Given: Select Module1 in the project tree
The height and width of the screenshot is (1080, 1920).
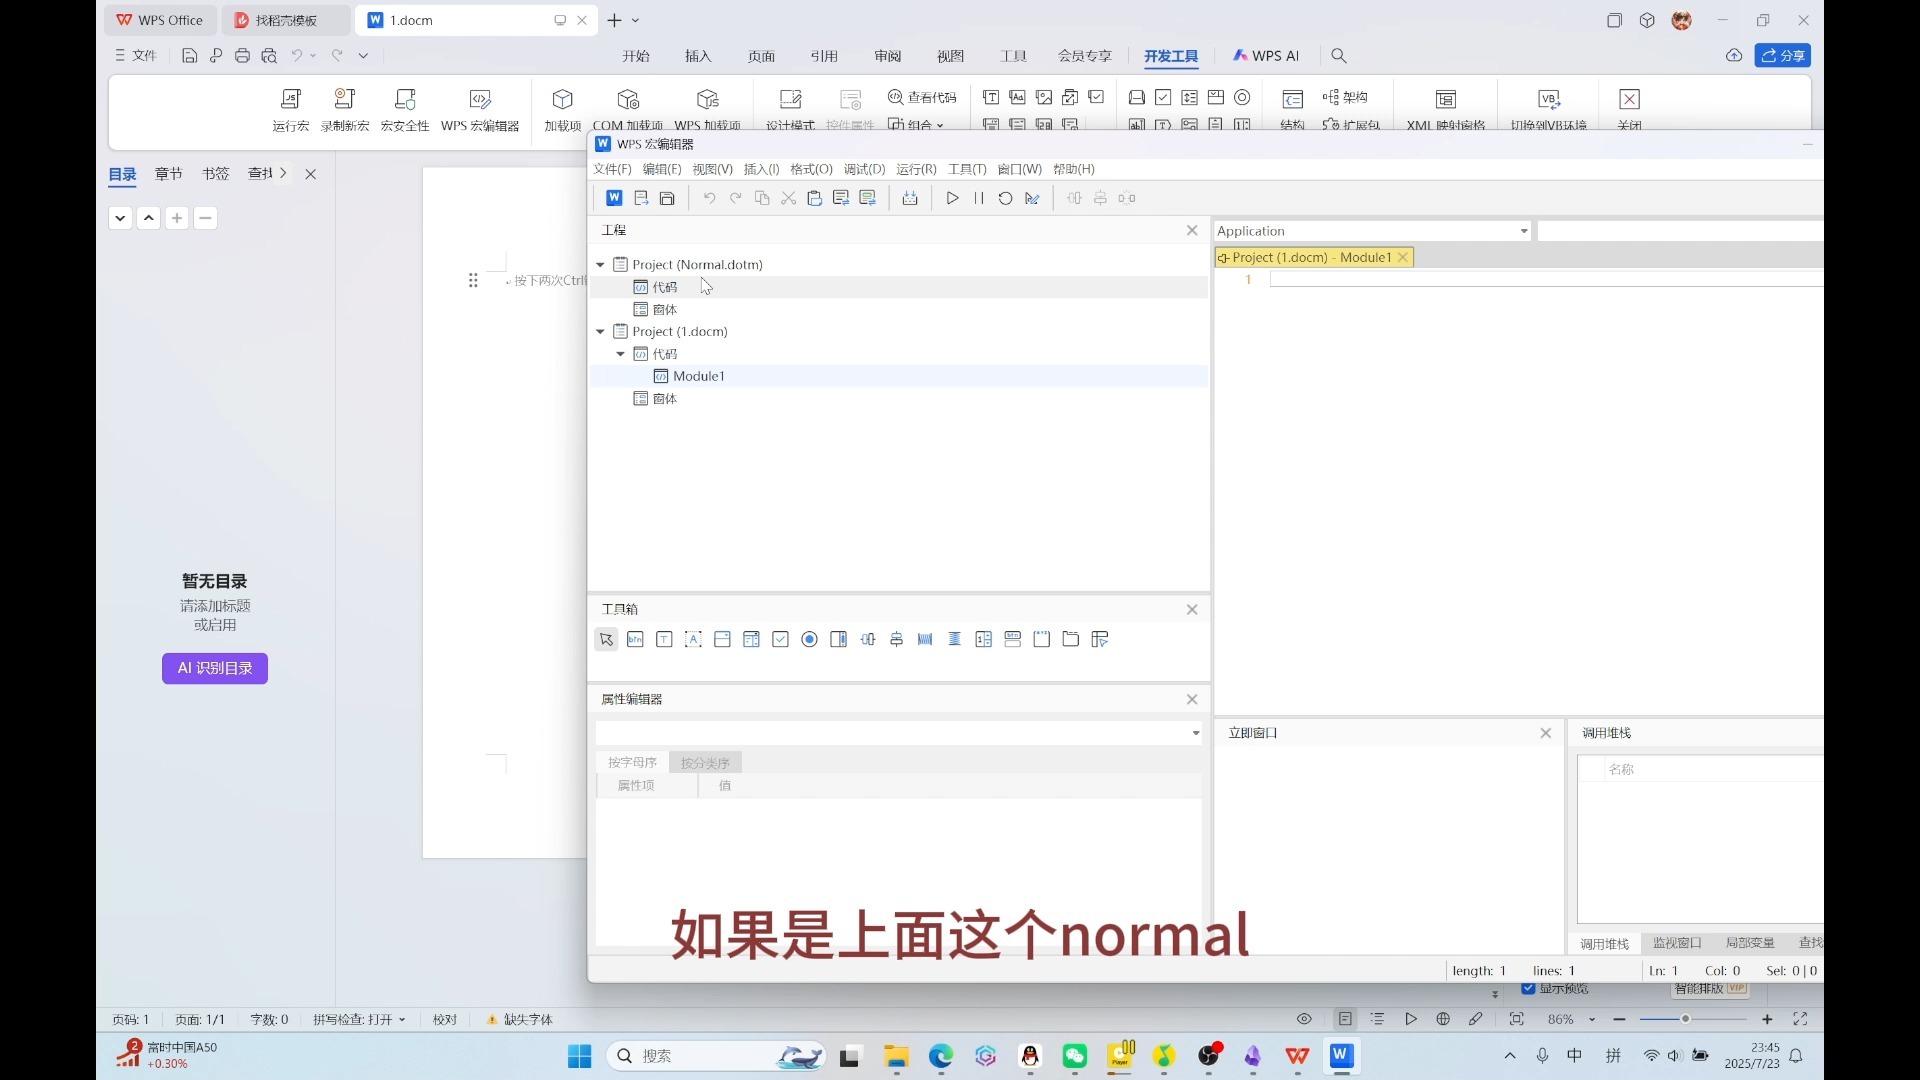Looking at the screenshot, I should (x=698, y=376).
